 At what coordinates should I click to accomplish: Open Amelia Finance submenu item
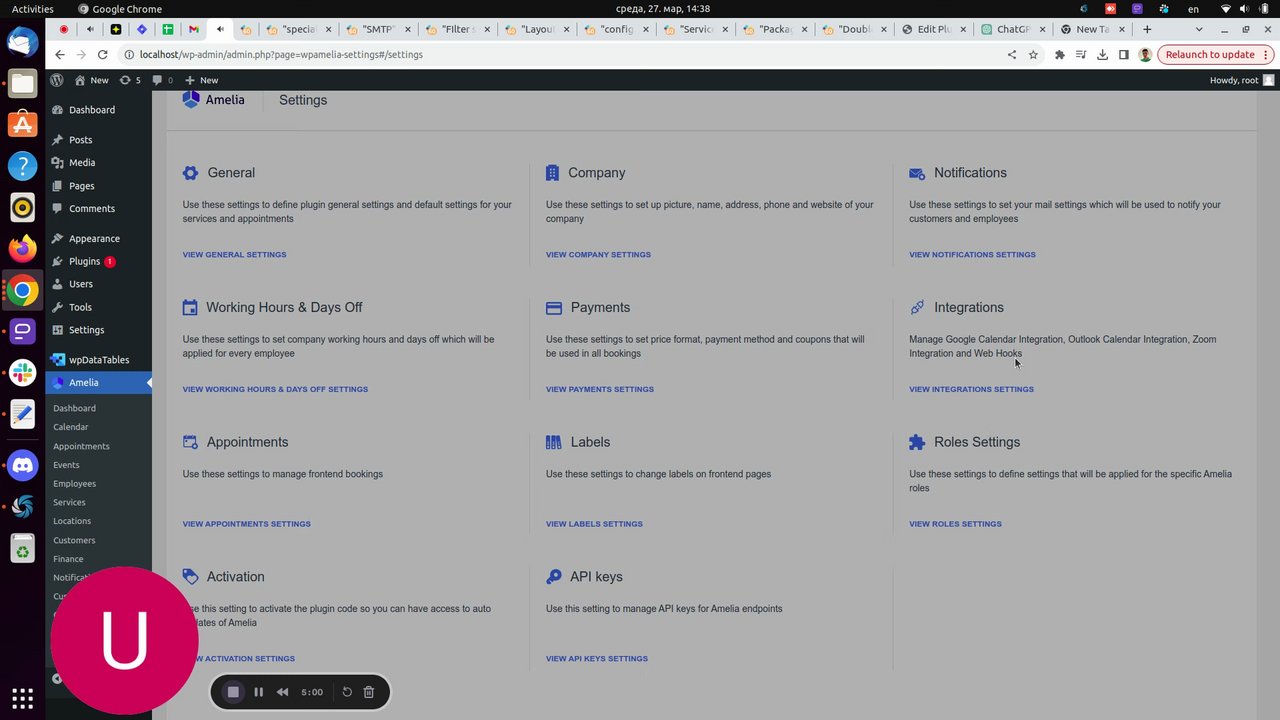tap(68, 559)
